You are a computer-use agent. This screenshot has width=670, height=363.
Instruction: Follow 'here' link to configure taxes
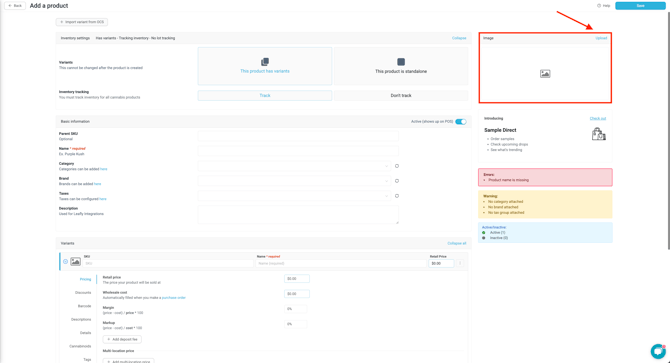[103, 199]
